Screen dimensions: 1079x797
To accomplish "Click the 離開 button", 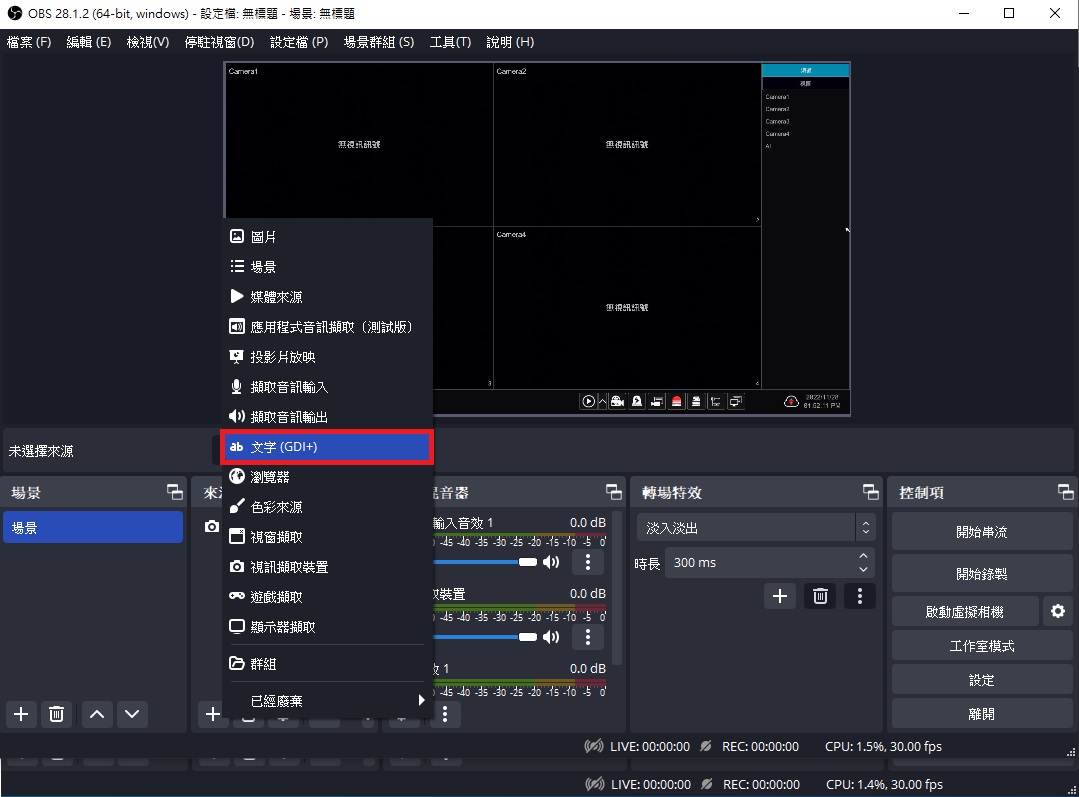I will click(x=982, y=714).
